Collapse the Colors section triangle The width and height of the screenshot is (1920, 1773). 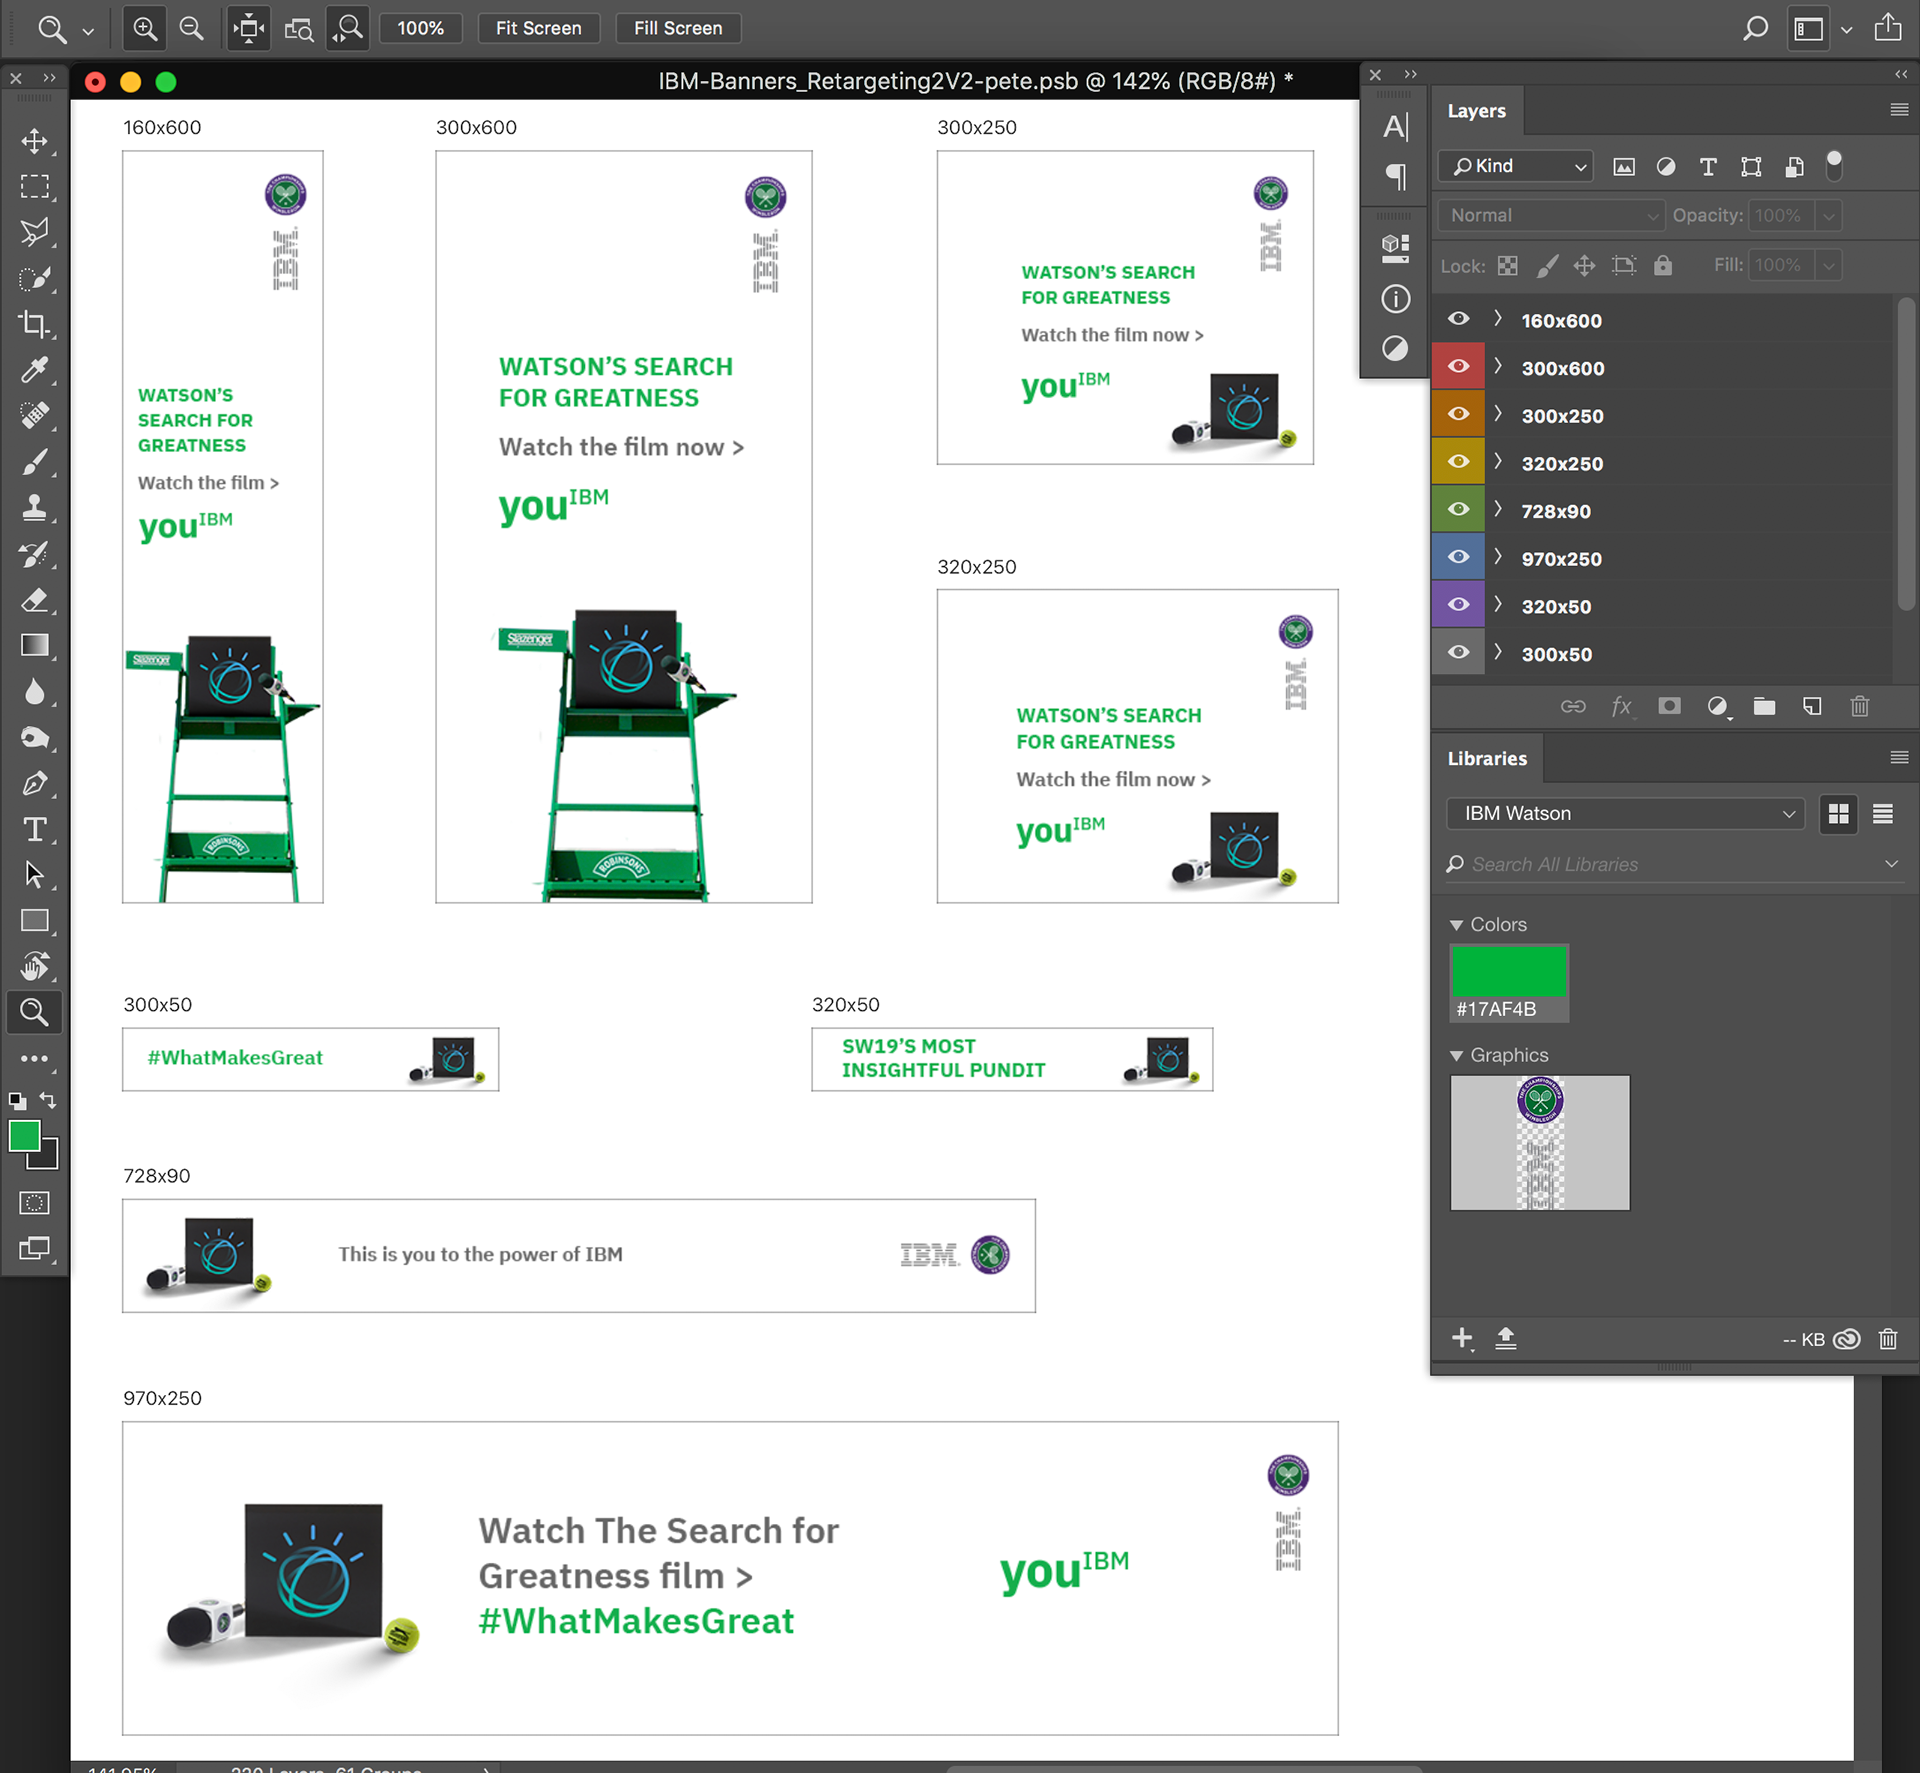(x=1457, y=926)
